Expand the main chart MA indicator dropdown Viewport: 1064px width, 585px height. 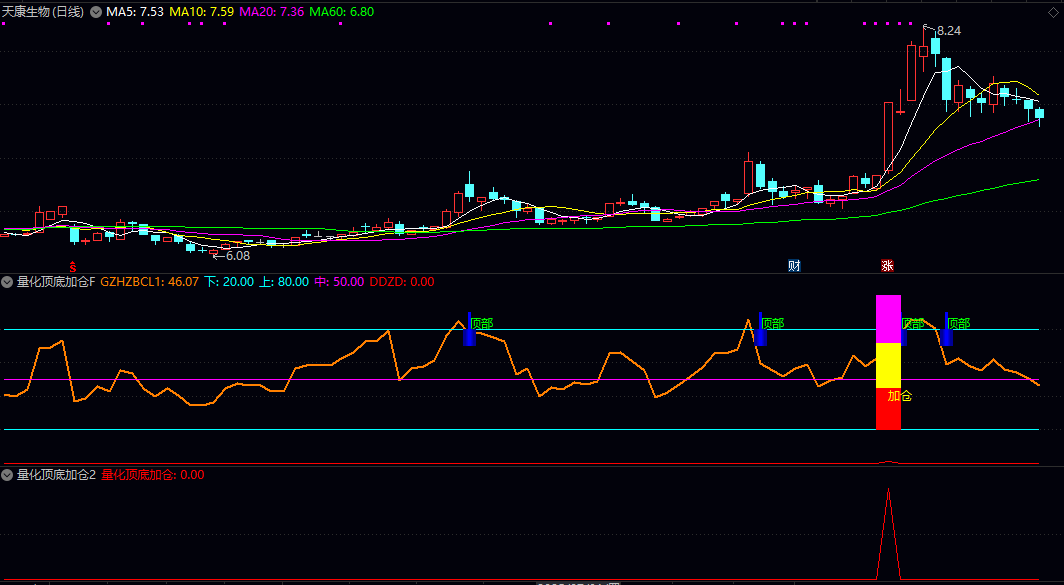[x=96, y=12]
